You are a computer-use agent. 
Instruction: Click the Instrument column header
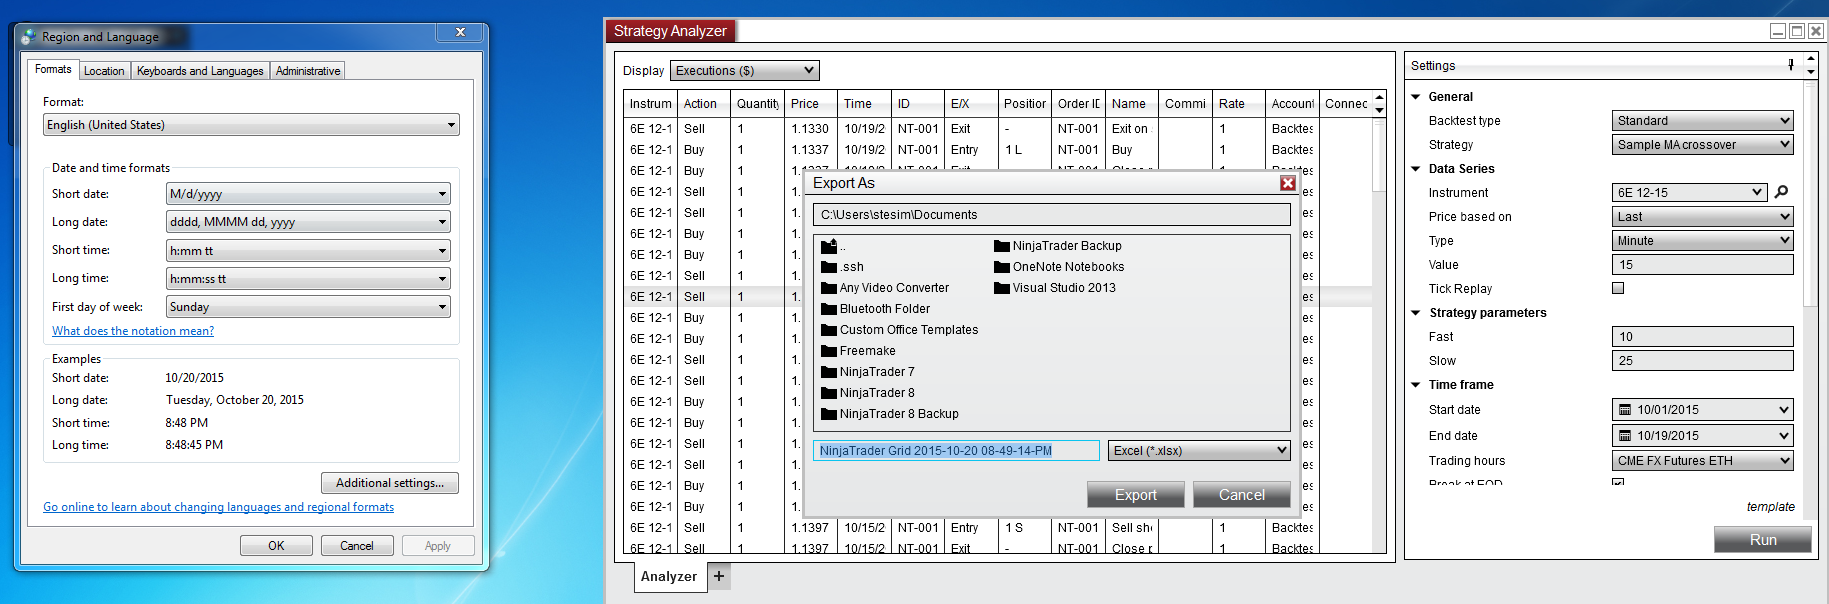point(650,104)
